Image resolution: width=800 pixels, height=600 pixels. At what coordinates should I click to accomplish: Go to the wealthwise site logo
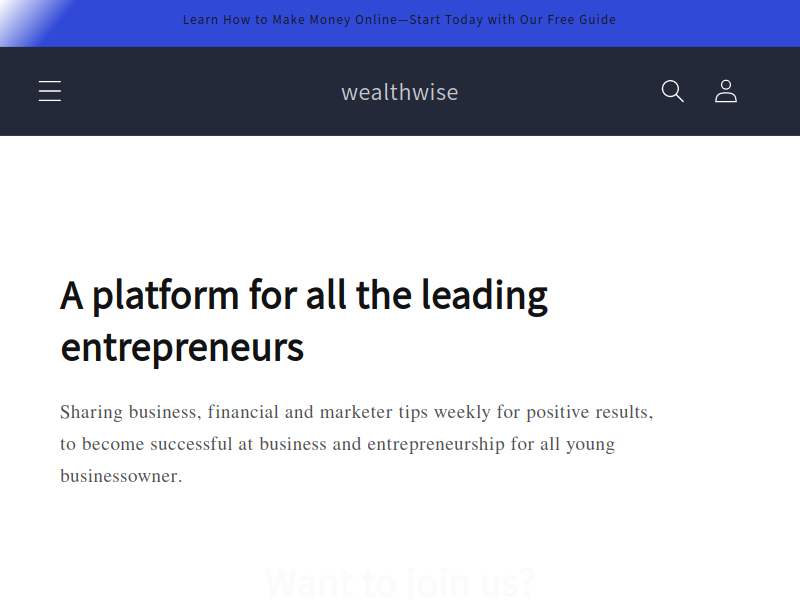tap(399, 92)
